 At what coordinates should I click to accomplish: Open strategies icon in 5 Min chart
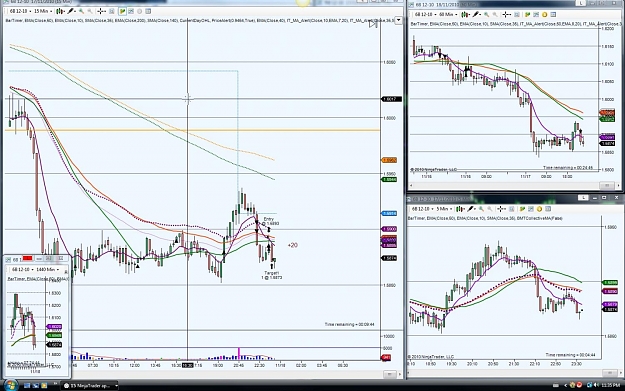tap(539, 208)
